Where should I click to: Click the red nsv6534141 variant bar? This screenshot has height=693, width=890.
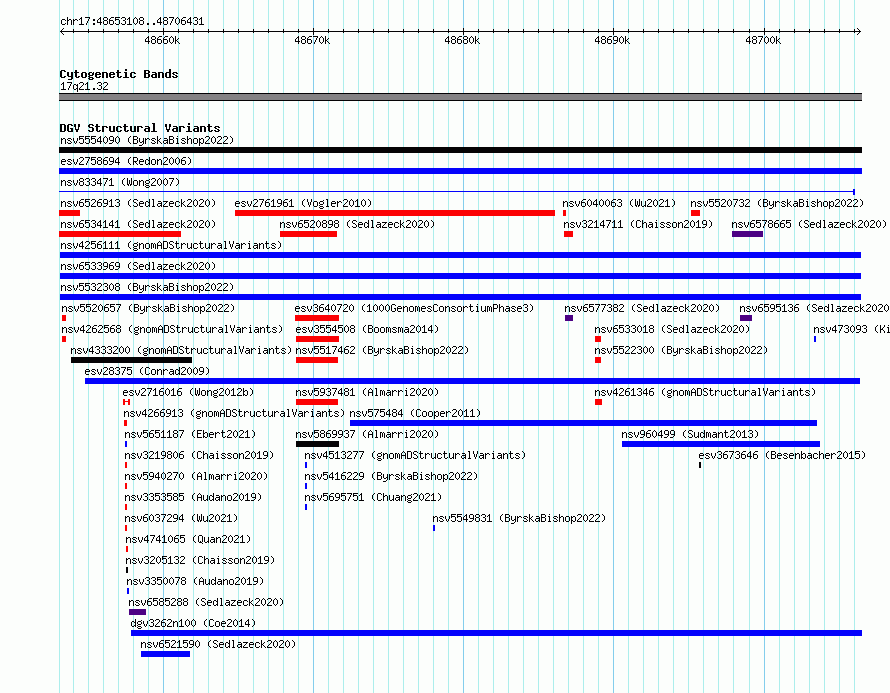pos(120,234)
